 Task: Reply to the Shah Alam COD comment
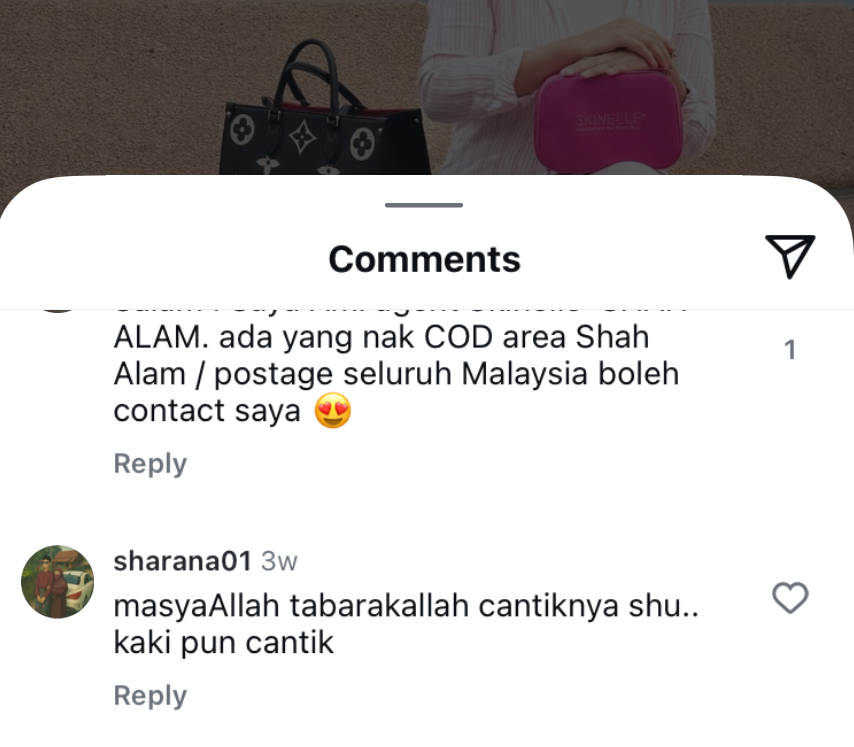(150, 464)
